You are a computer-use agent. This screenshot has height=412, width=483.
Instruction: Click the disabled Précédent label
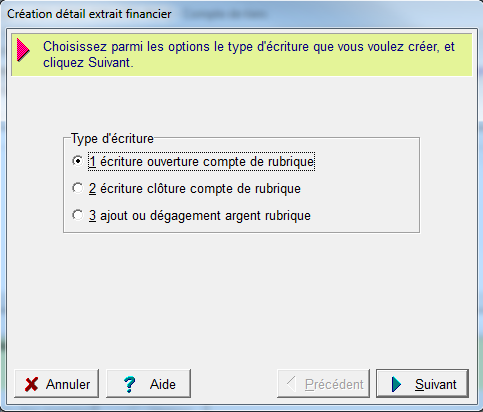click(x=334, y=384)
